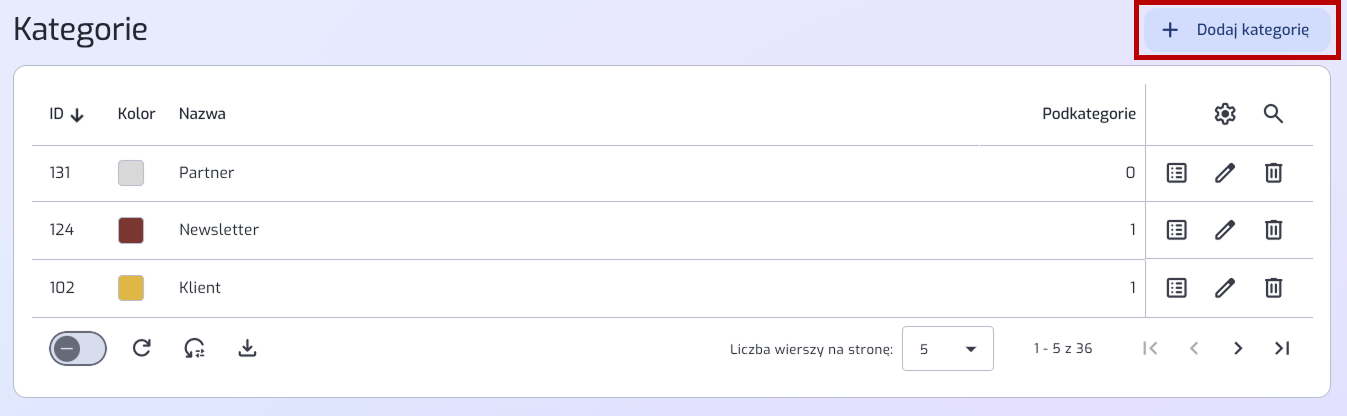
Task: Toggle the switch at table bottom
Action: tap(78, 348)
